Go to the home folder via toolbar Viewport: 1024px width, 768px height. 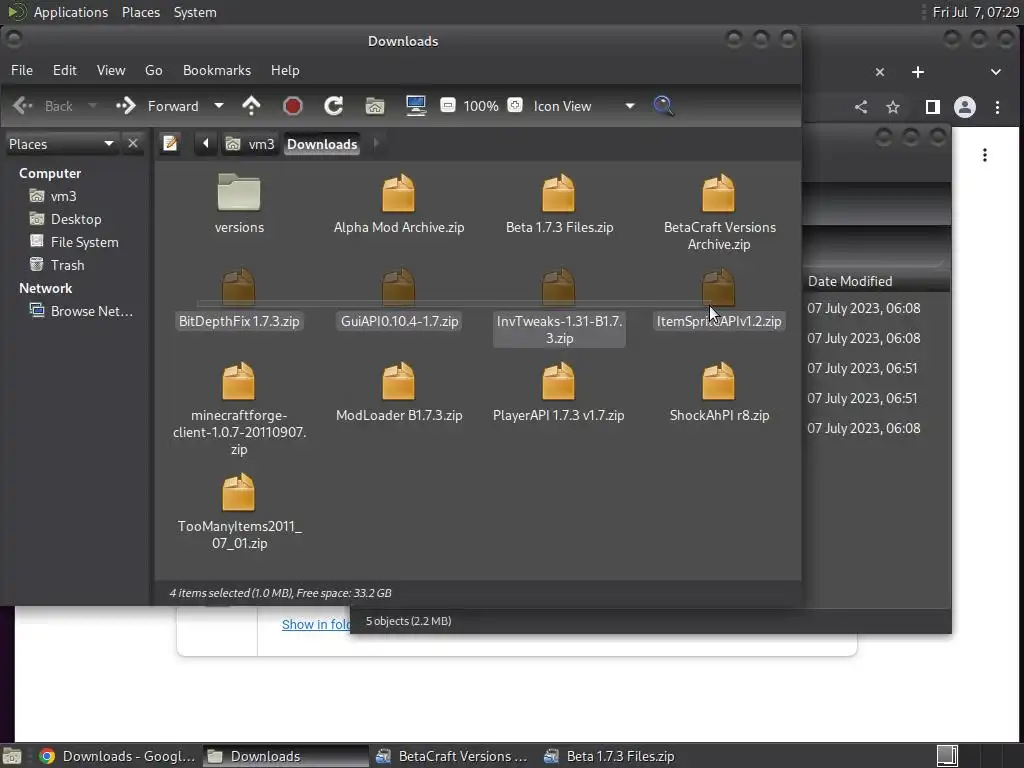pyautogui.click(x=375, y=106)
